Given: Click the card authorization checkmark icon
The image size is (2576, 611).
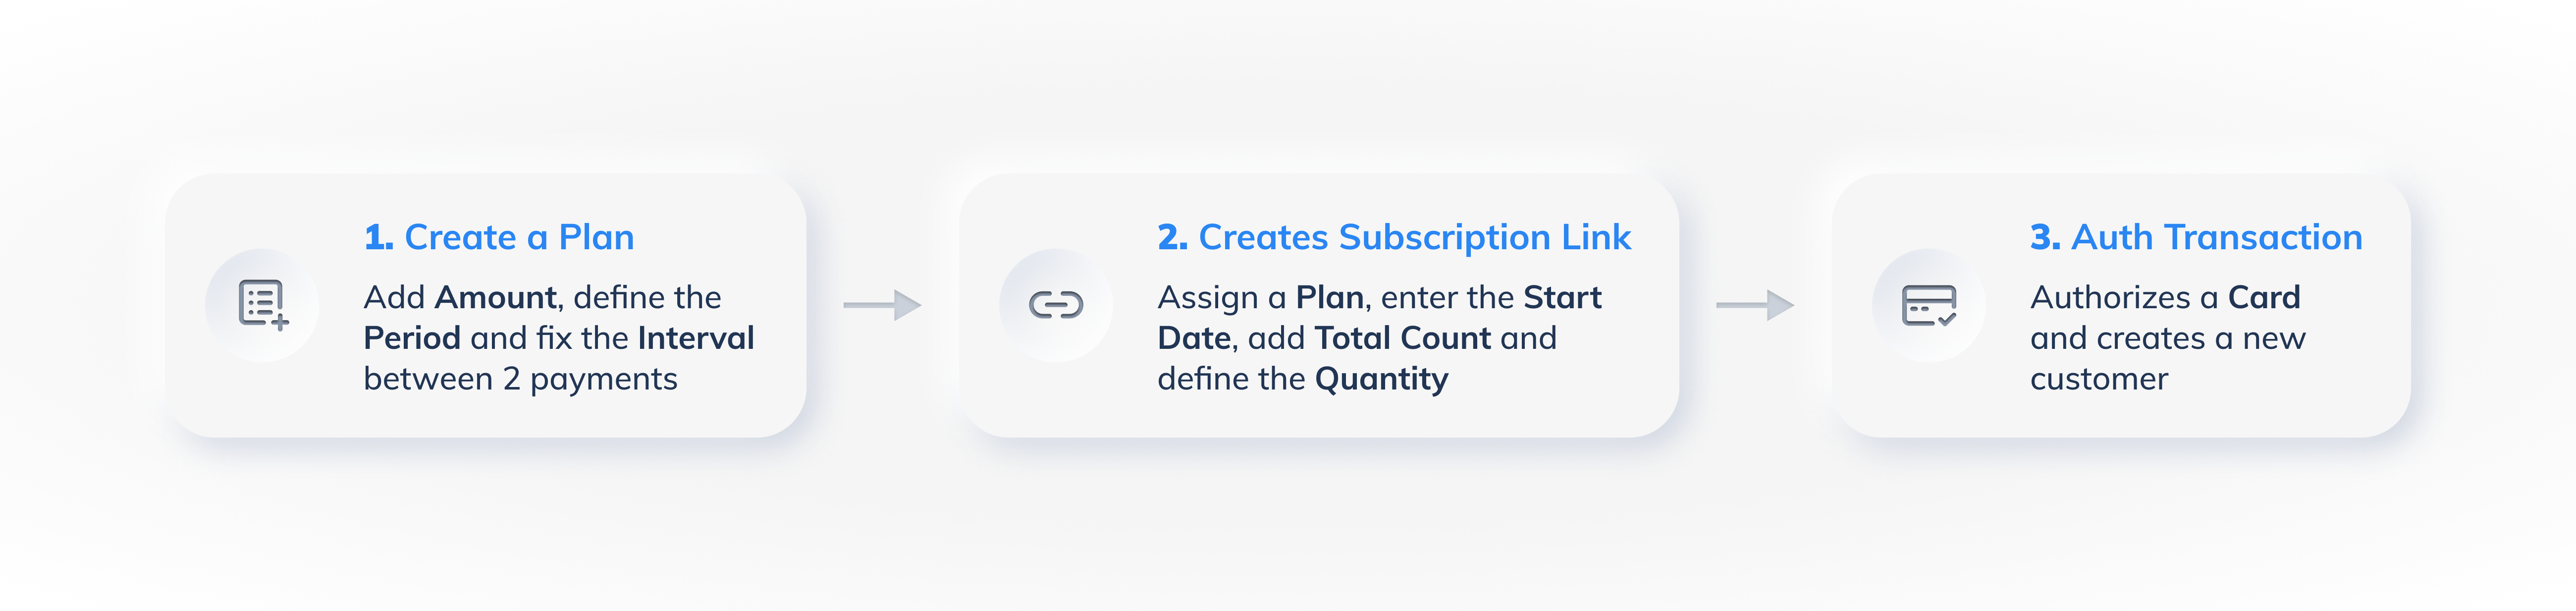Looking at the screenshot, I should point(1929,305).
